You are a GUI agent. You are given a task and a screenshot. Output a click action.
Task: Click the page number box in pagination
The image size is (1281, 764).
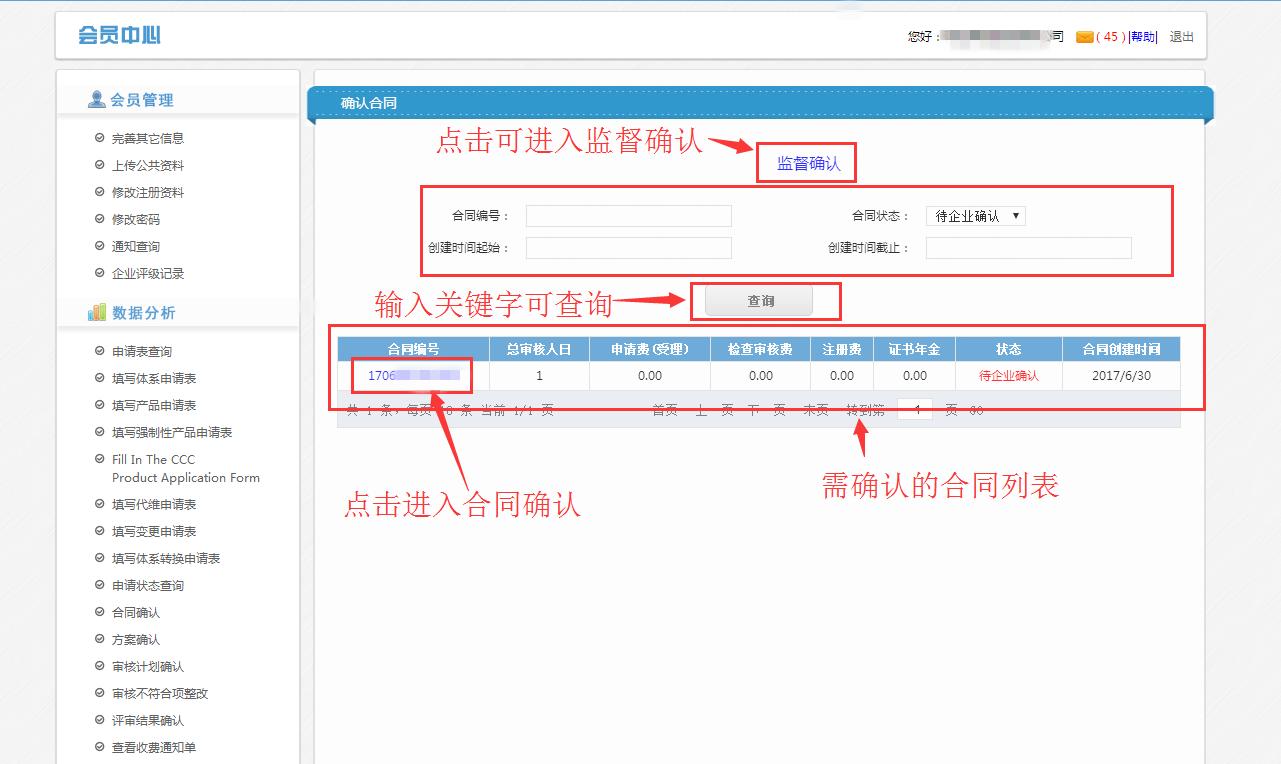[914, 410]
